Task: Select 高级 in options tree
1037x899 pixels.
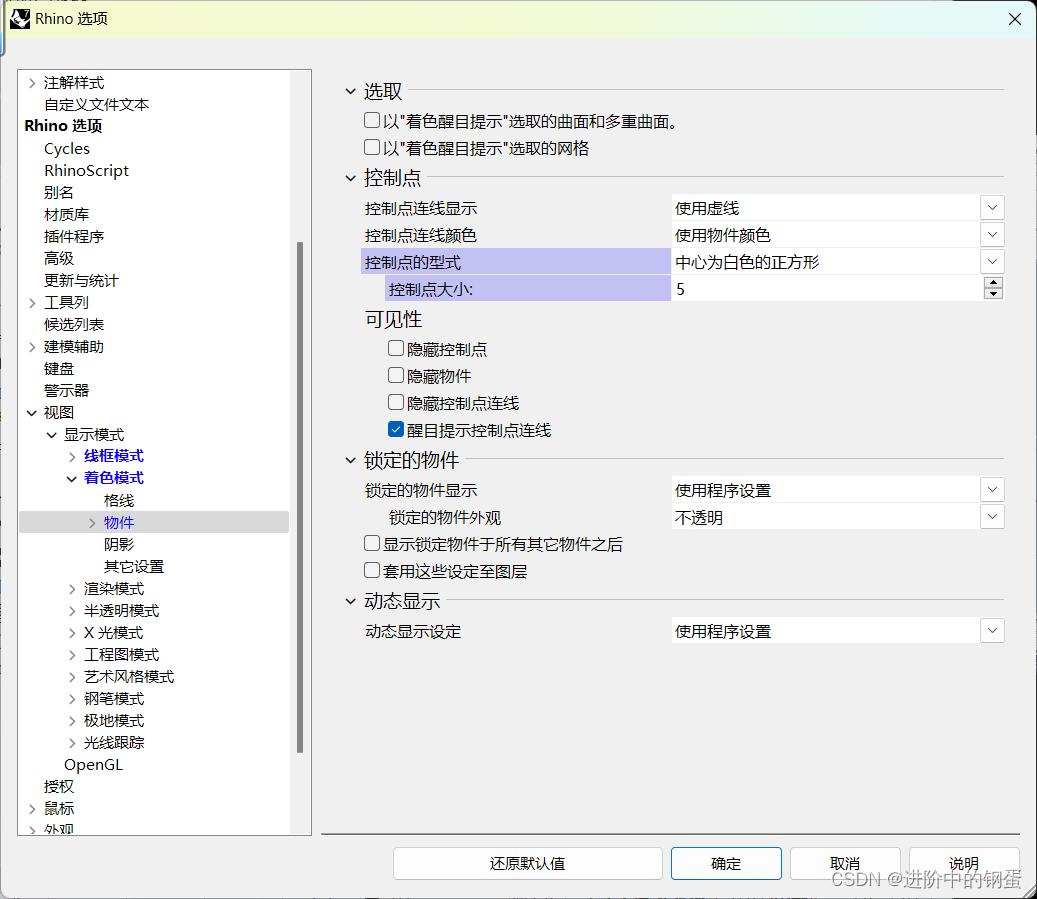Action: click(x=59, y=258)
